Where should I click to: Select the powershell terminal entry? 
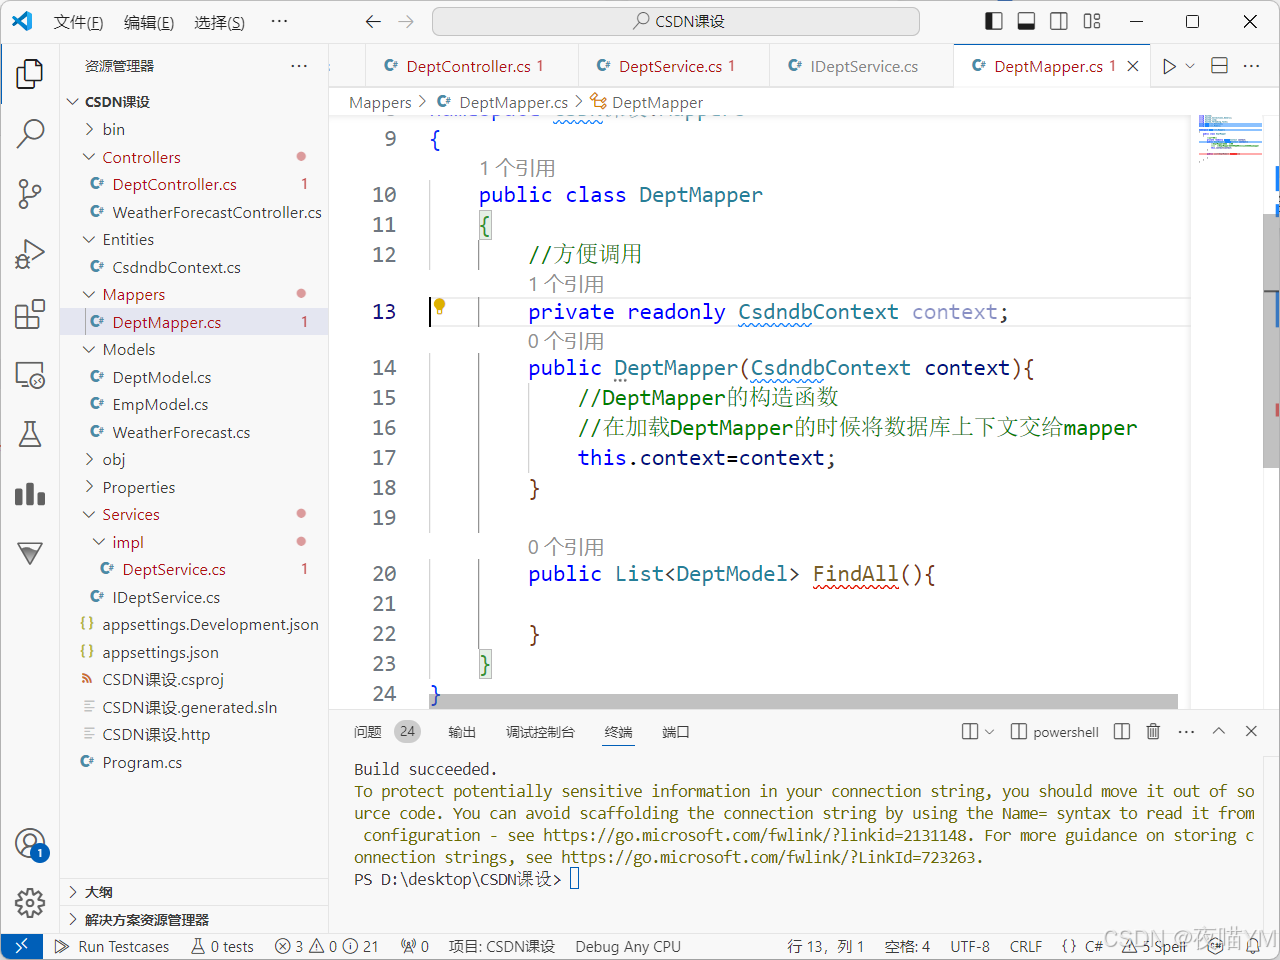pyautogui.click(x=1055, y=732)
